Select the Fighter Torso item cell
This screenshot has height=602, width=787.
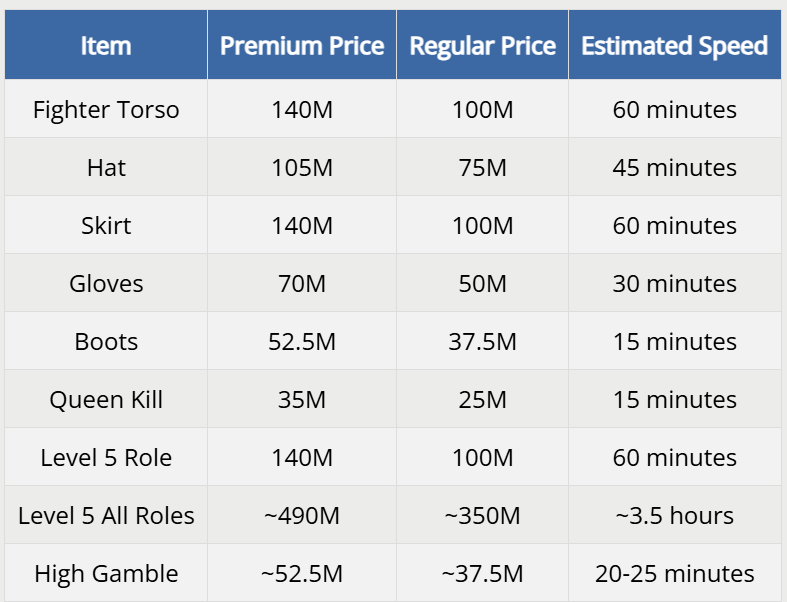click(106, 109)
